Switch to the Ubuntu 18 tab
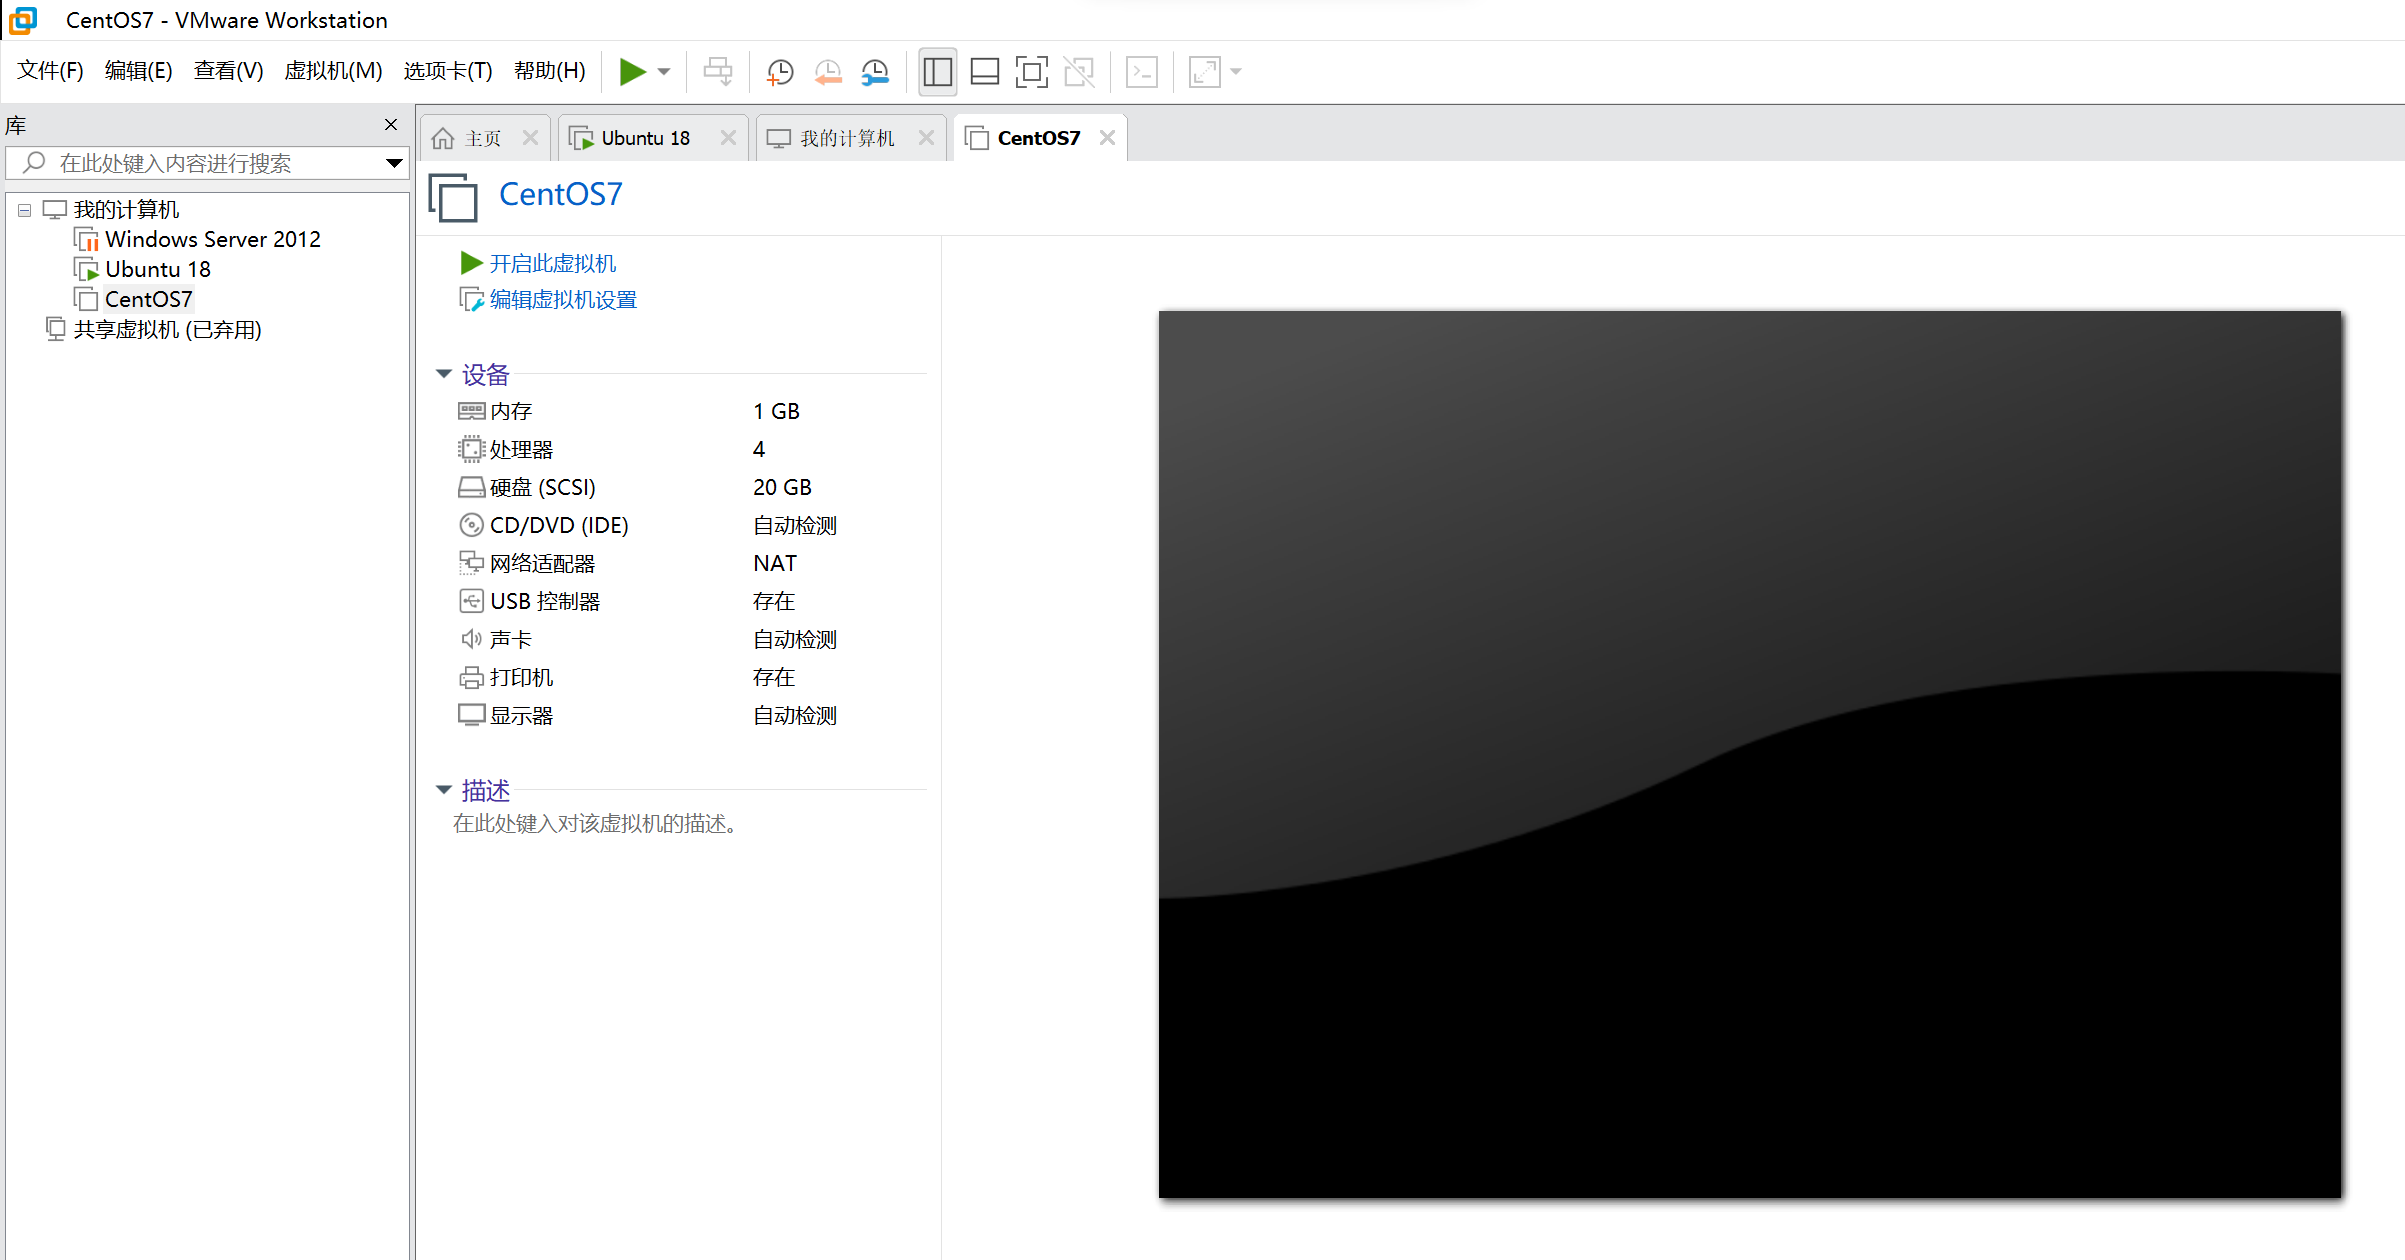The image size is (2405, 1260). pyautogui.click(x=644, y=138)
